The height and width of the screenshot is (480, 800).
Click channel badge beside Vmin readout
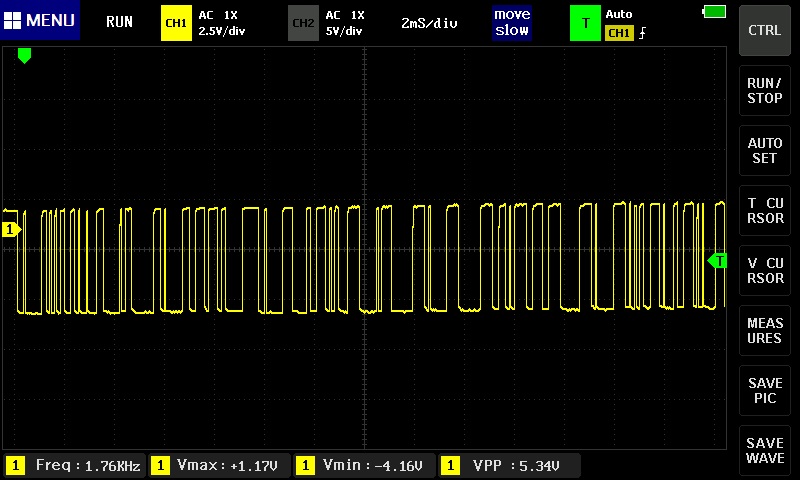tap(305, 465)
